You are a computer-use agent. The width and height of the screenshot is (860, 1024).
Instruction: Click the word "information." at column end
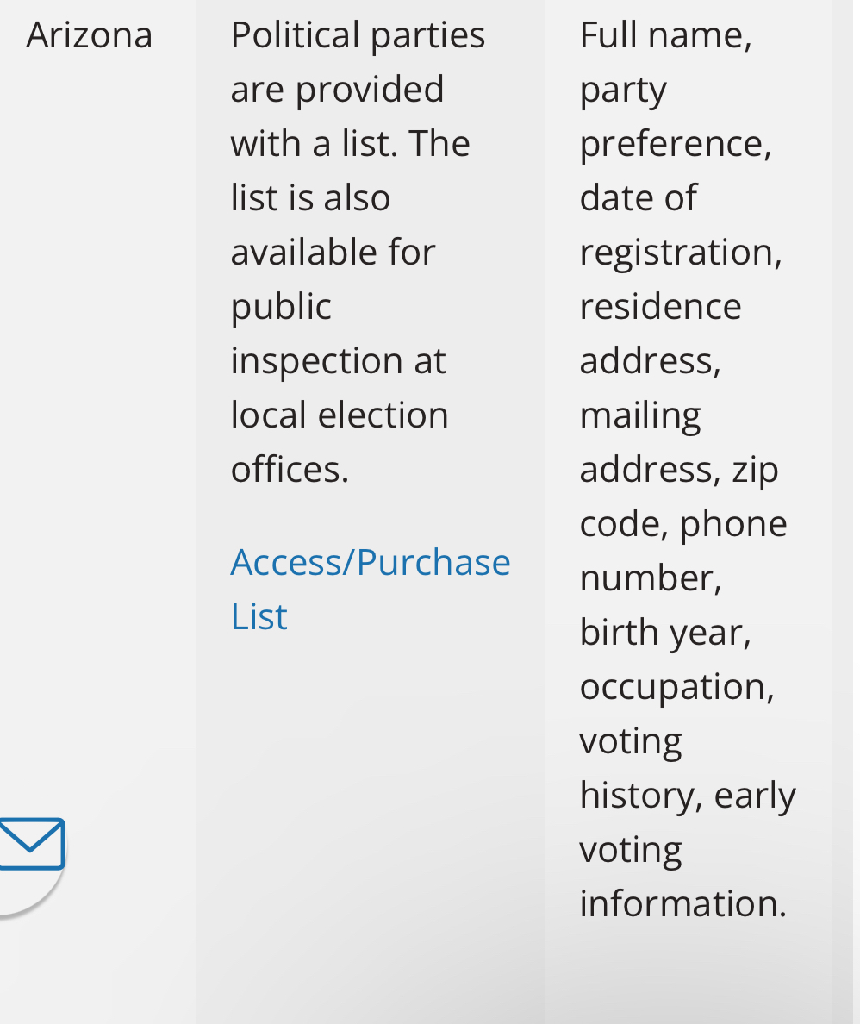coord(683,904)
